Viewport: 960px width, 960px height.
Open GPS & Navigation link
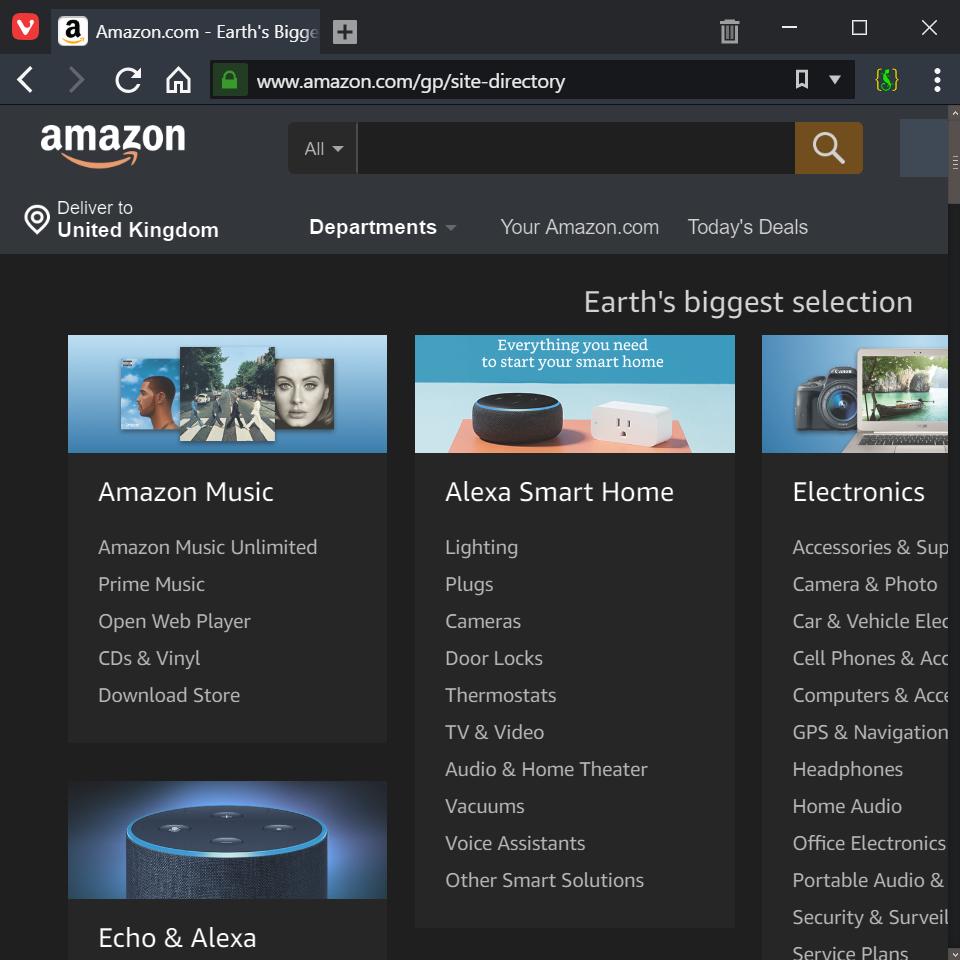pyautogui.click(x=870, y=732)
